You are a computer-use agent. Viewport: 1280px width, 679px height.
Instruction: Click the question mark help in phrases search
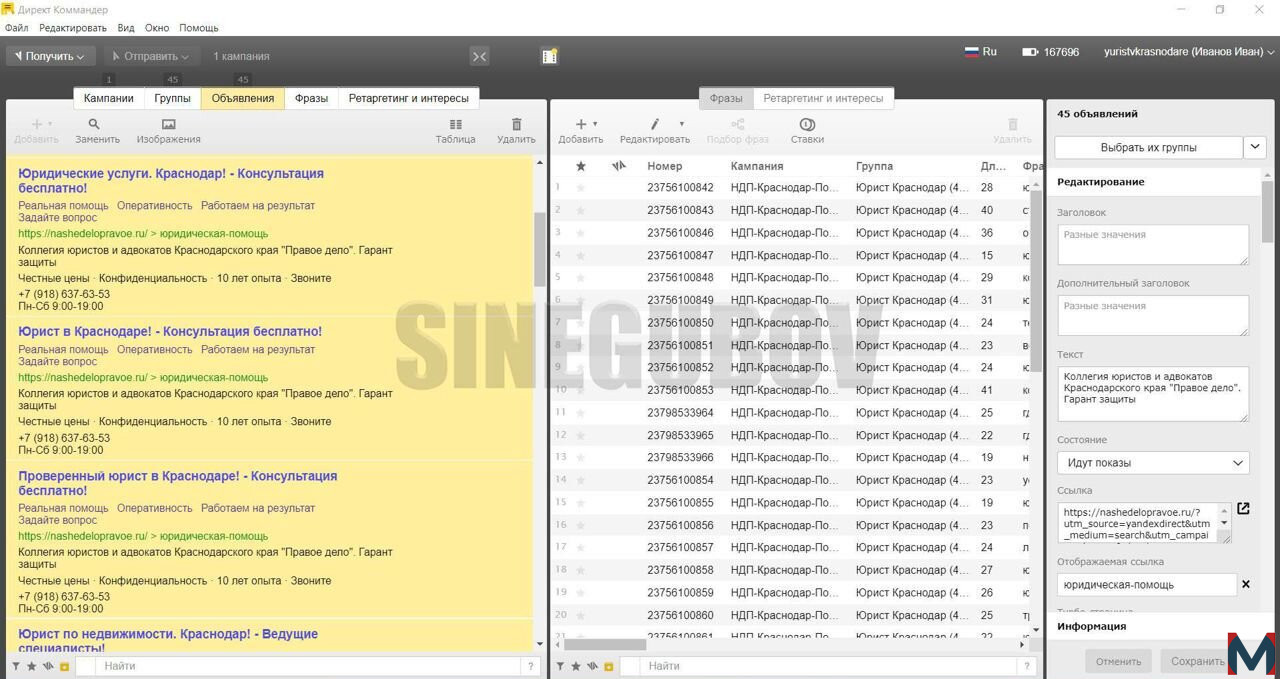1026,666
